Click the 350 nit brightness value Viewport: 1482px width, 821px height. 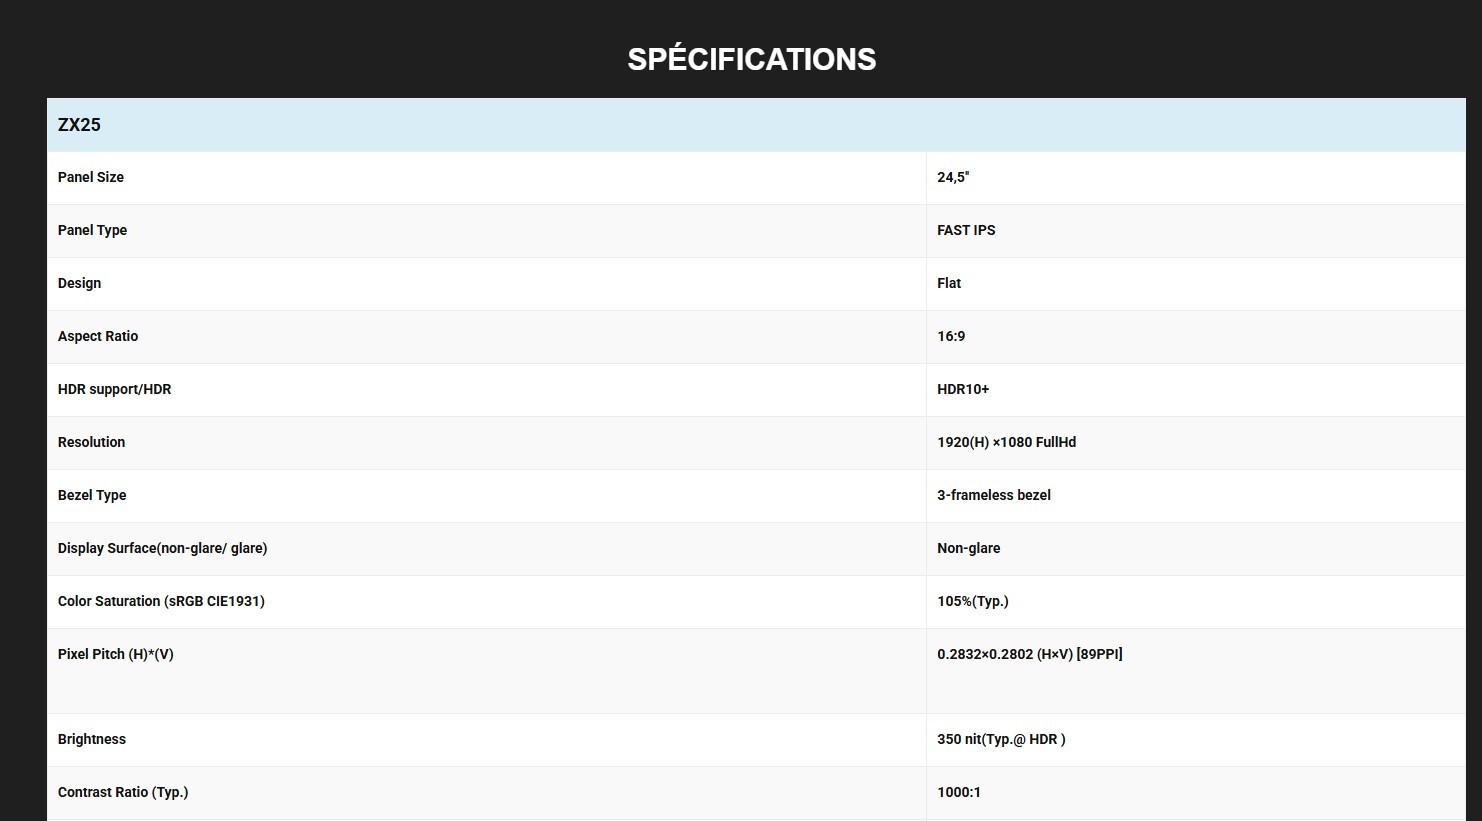[x=1001, y=739]
